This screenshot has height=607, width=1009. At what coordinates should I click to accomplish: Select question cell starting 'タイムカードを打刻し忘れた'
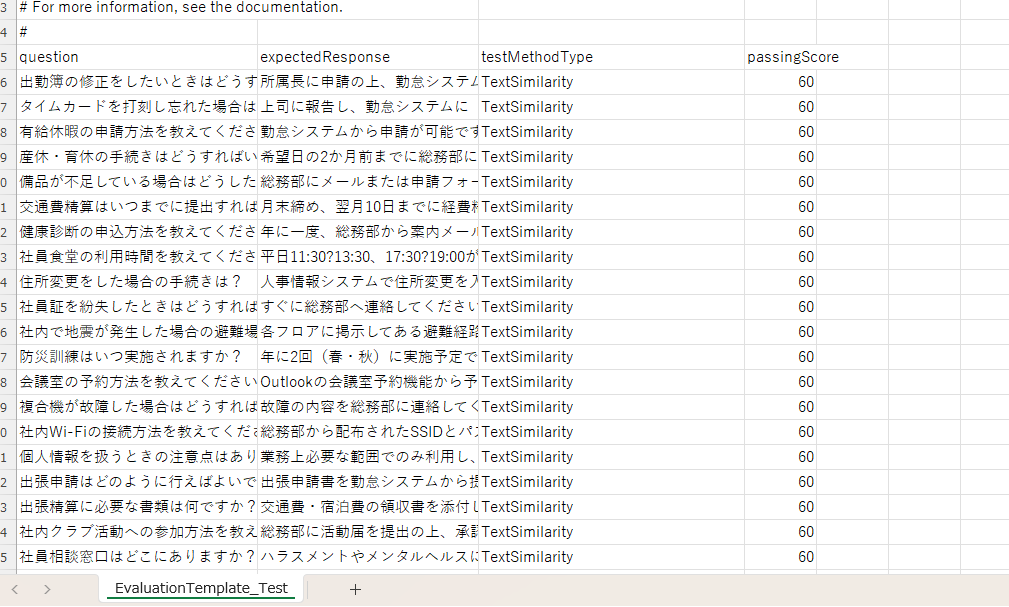[137, 107]
